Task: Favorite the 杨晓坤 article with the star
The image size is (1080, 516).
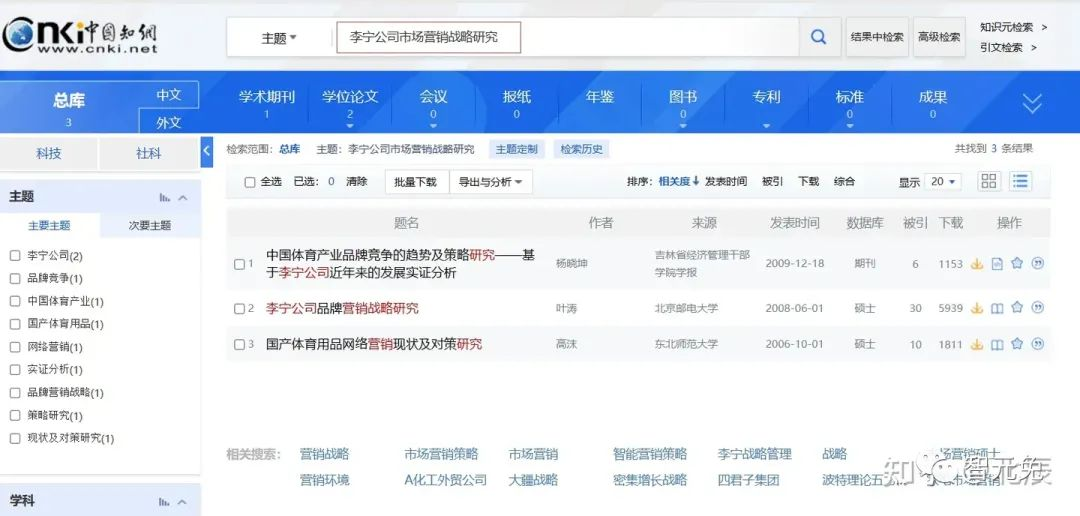Action: pyautogui.click(x=1017, y=263)
